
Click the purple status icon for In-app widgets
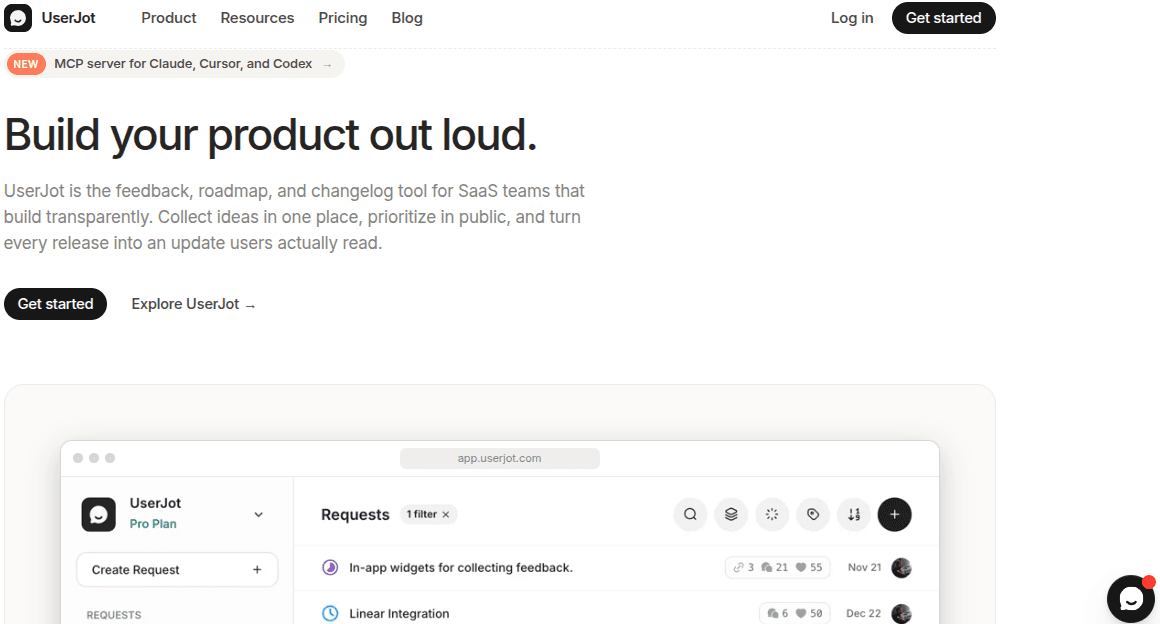(x=330, y=568)
